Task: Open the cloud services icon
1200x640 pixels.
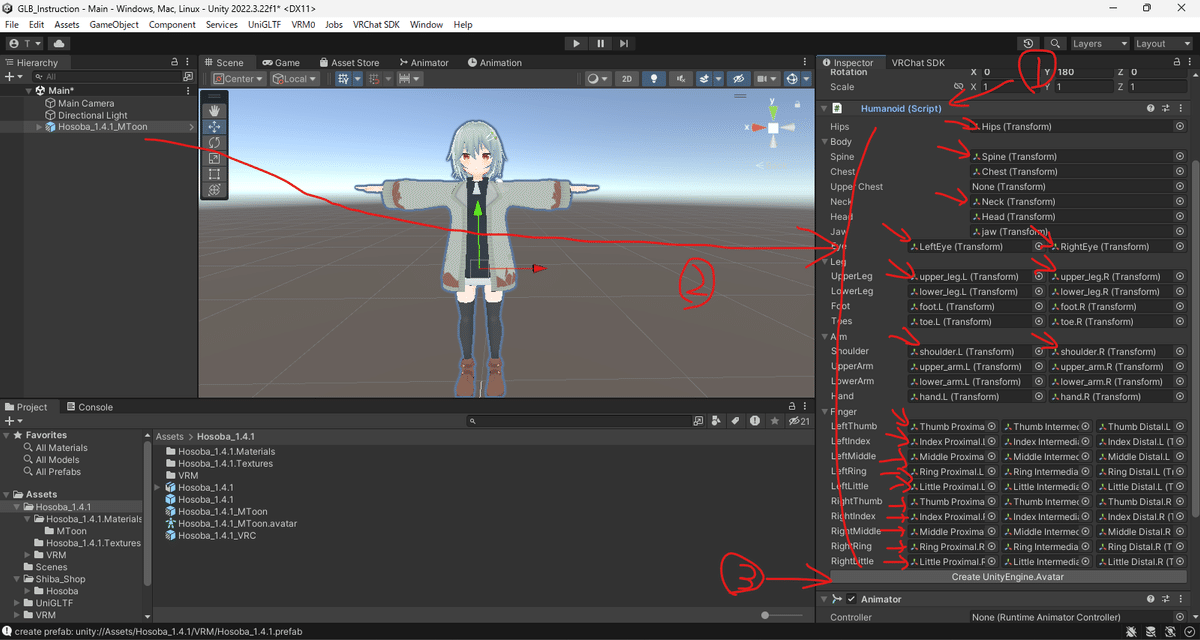Action: tap(58, 44)
